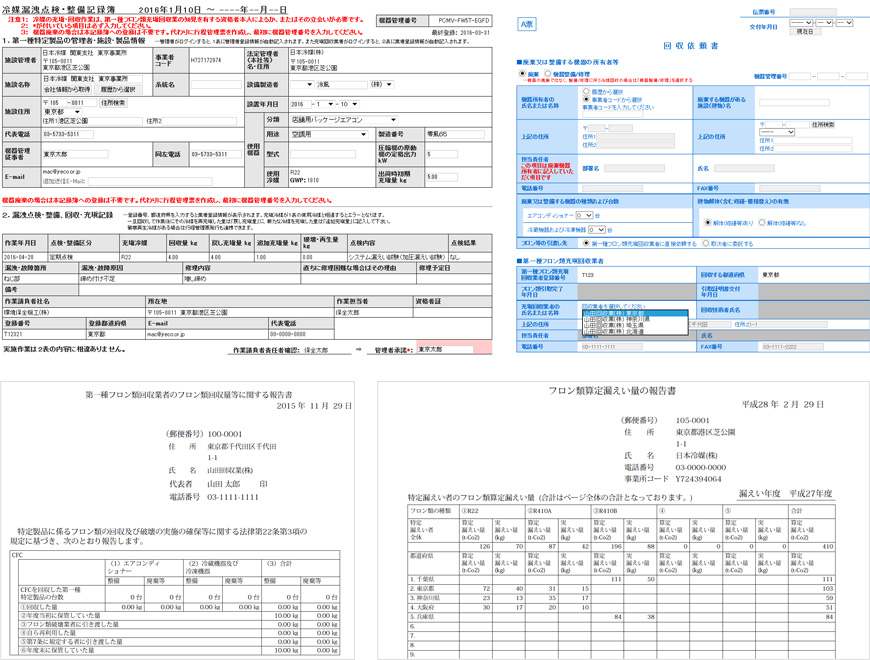The image size is (870, 660).
Task: Click the 会社情報から取得 button
Action: 67,89
